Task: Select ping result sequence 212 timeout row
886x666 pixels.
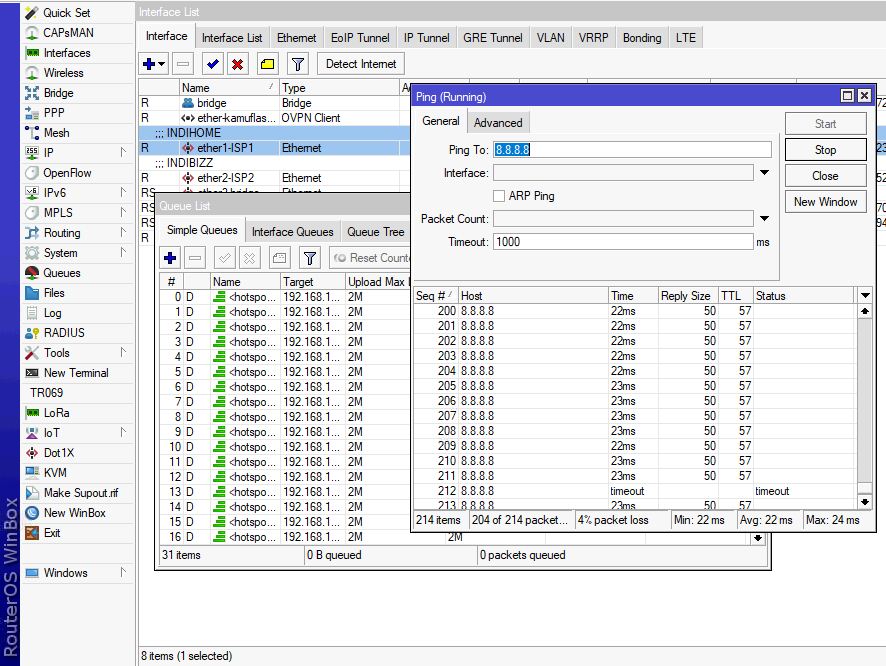Action: point(635,491)
